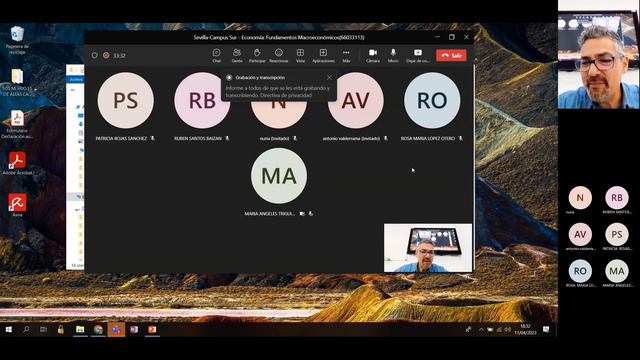Open volume control in system tray
Screen dimensions: 640x360
pos(507,329)
